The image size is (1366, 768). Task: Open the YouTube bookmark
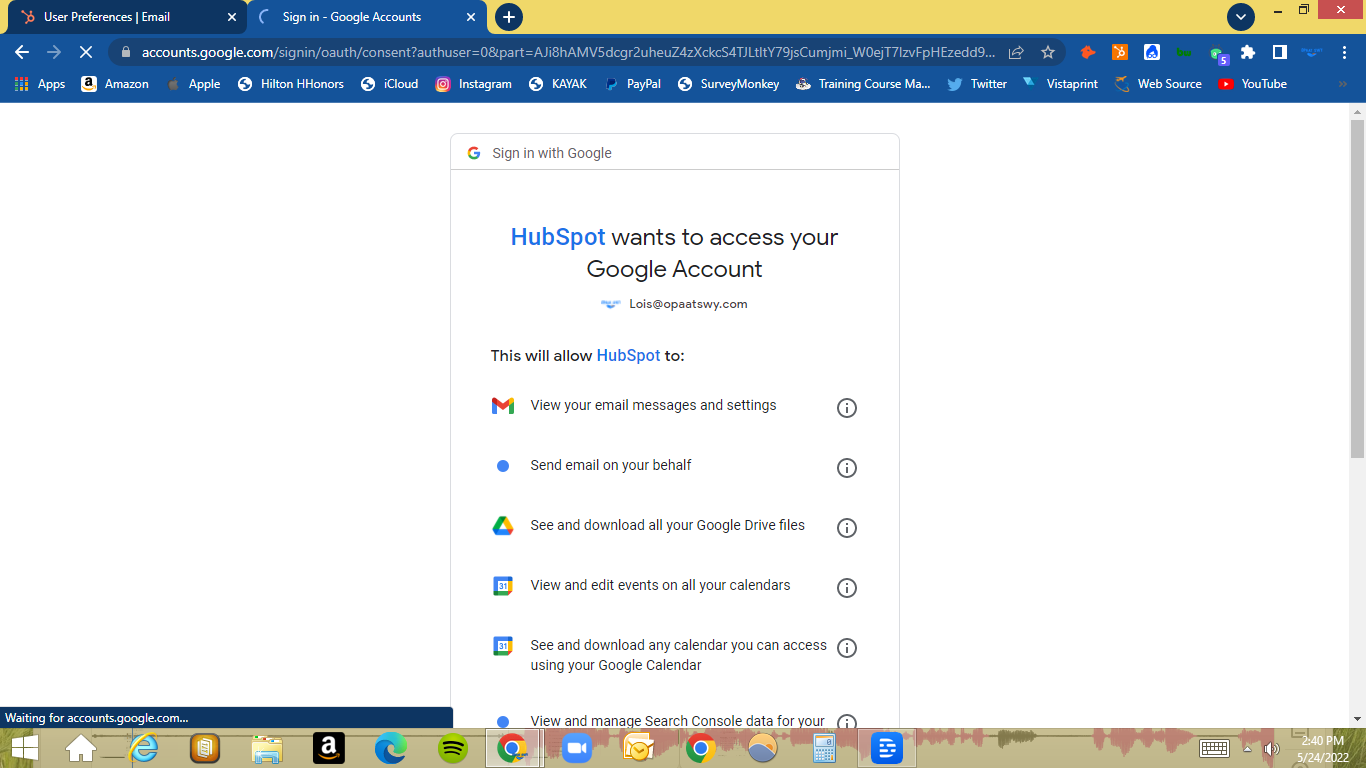1252,84
